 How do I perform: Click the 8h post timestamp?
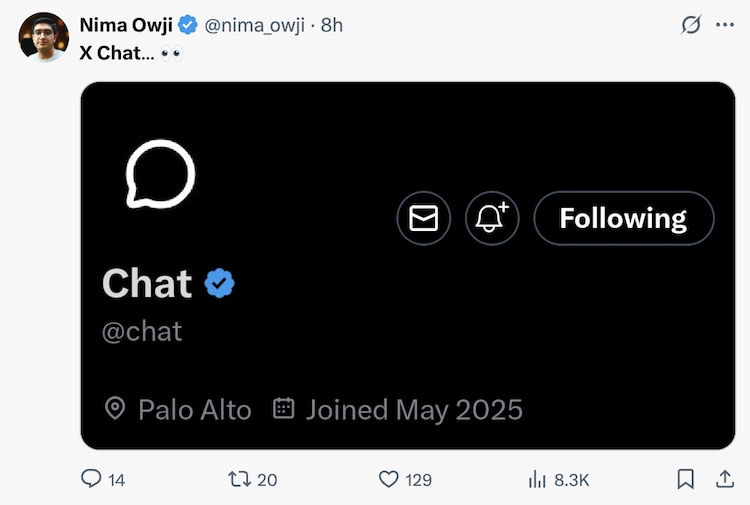(x=332, y=25)
